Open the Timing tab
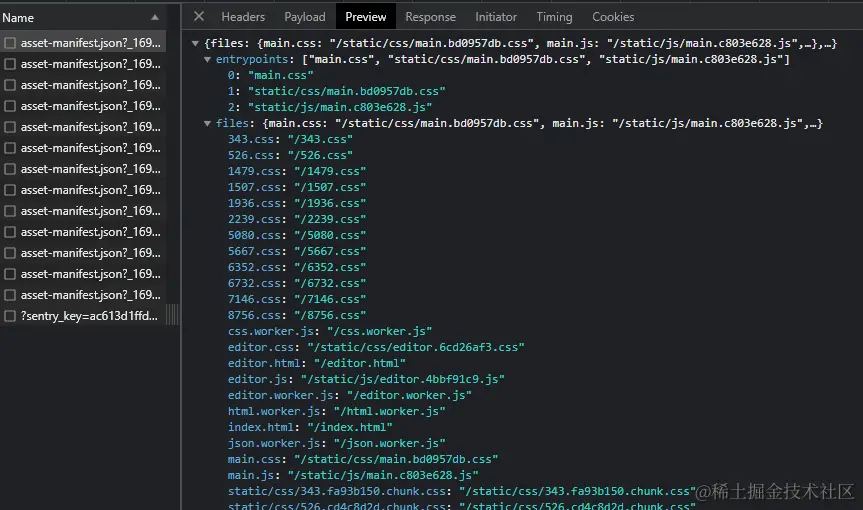863x510 pixels. pyautogui.click(x=554, y=17)
